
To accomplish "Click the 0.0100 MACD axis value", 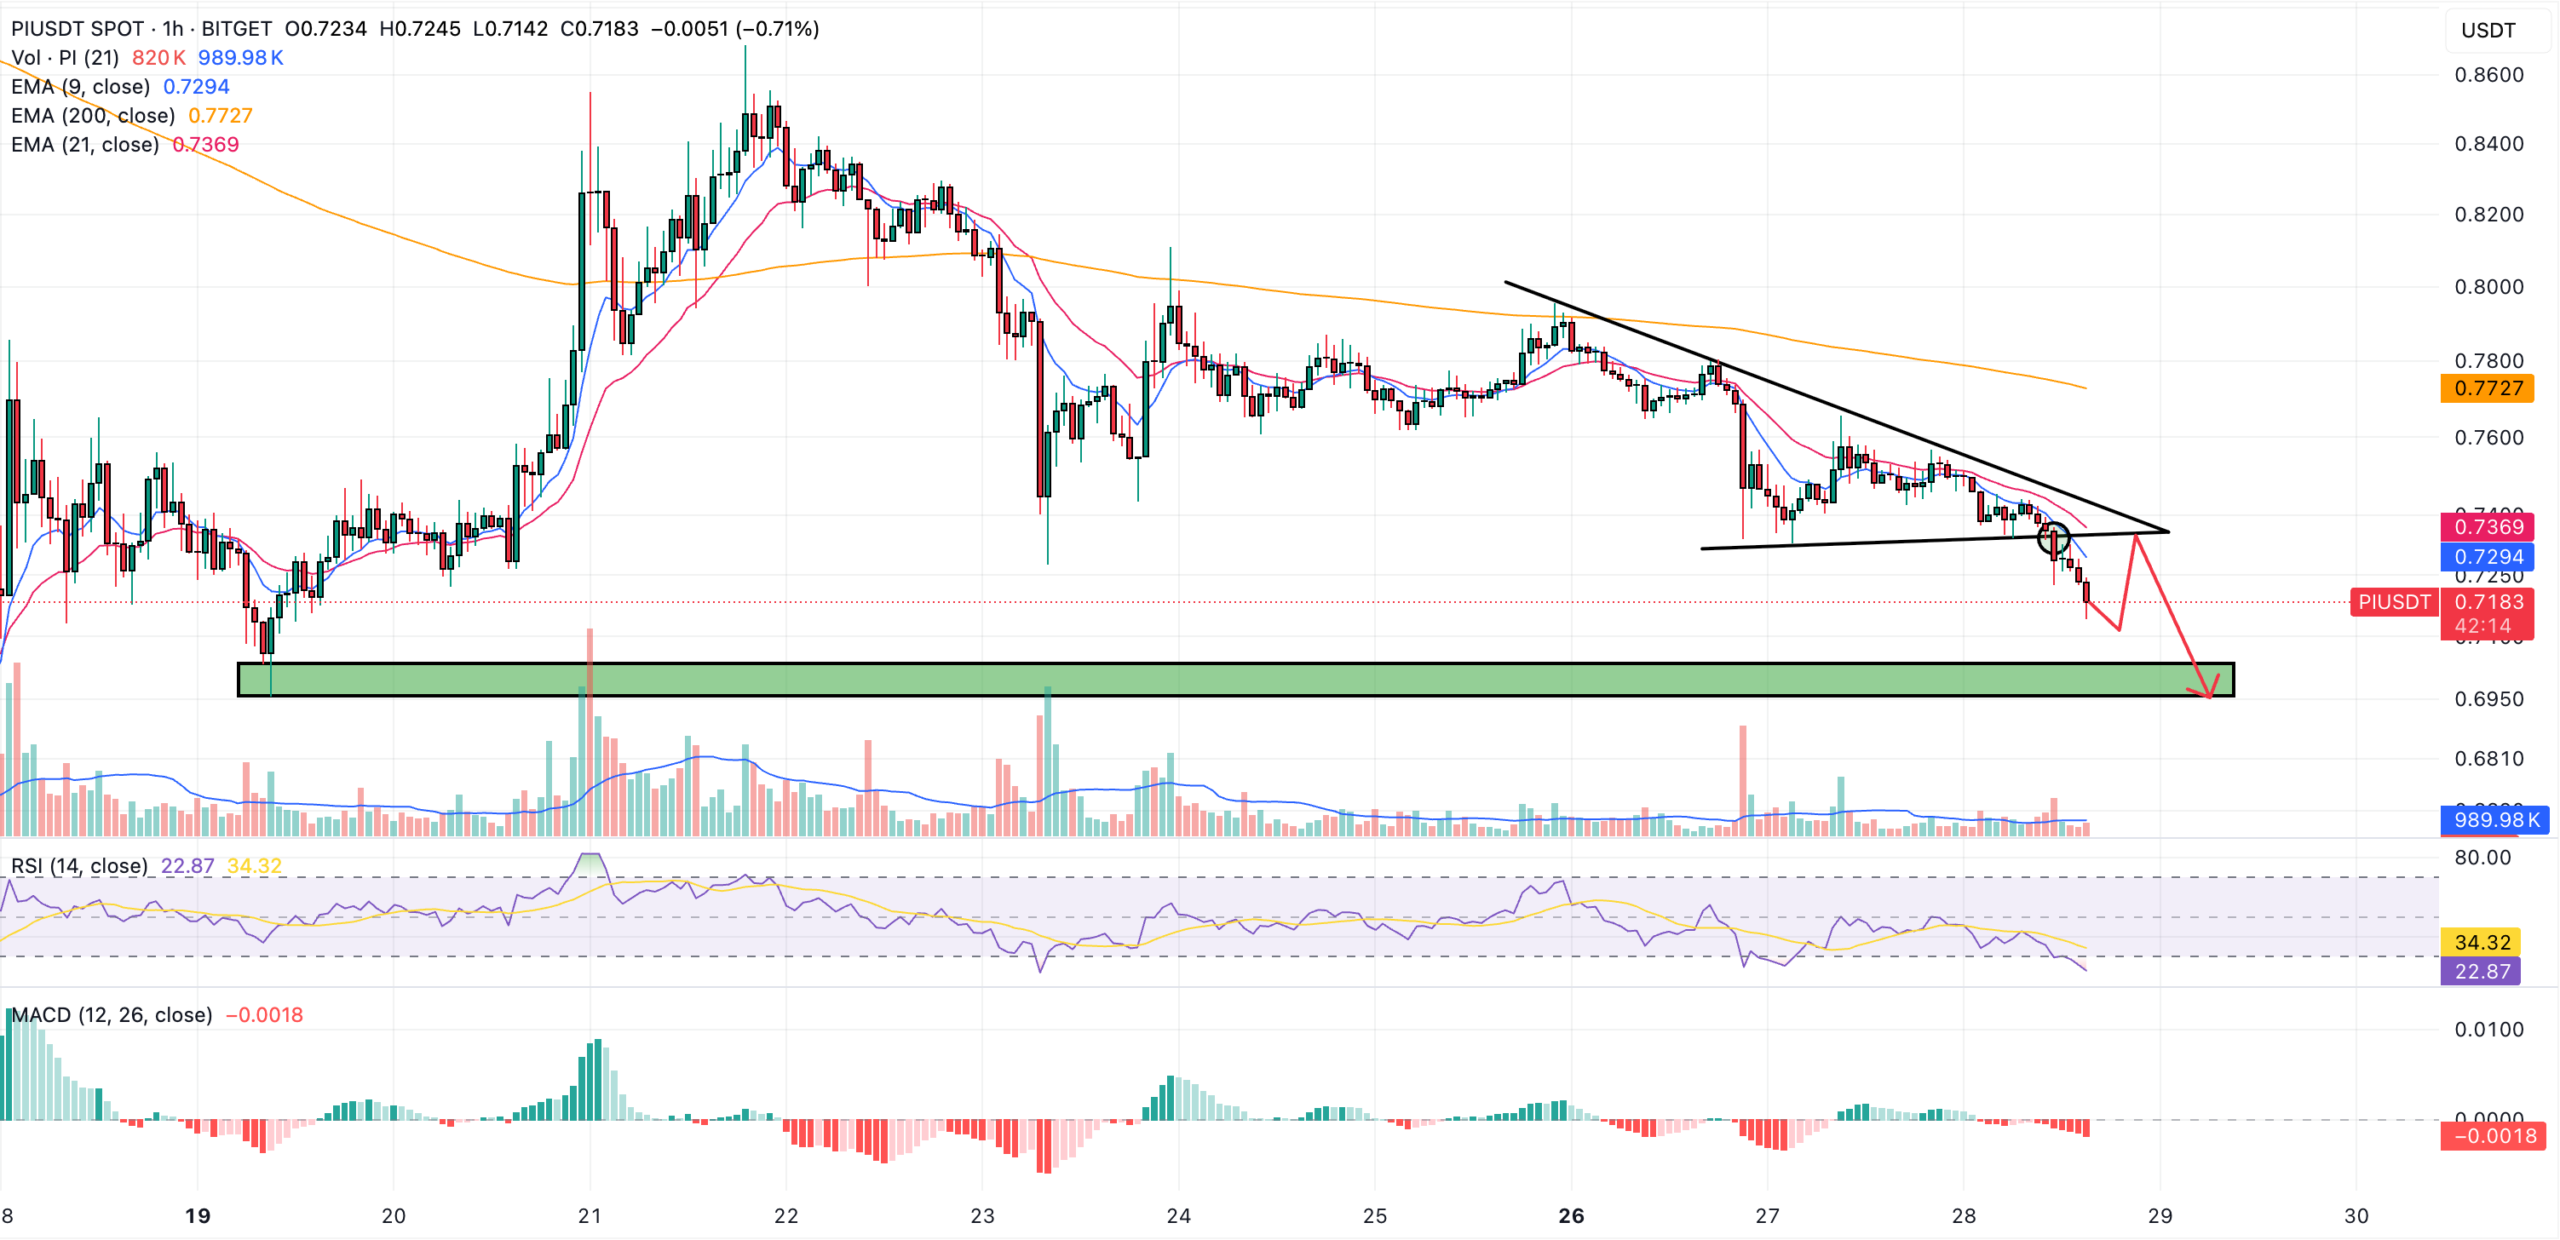I will pos(2489,1030).
